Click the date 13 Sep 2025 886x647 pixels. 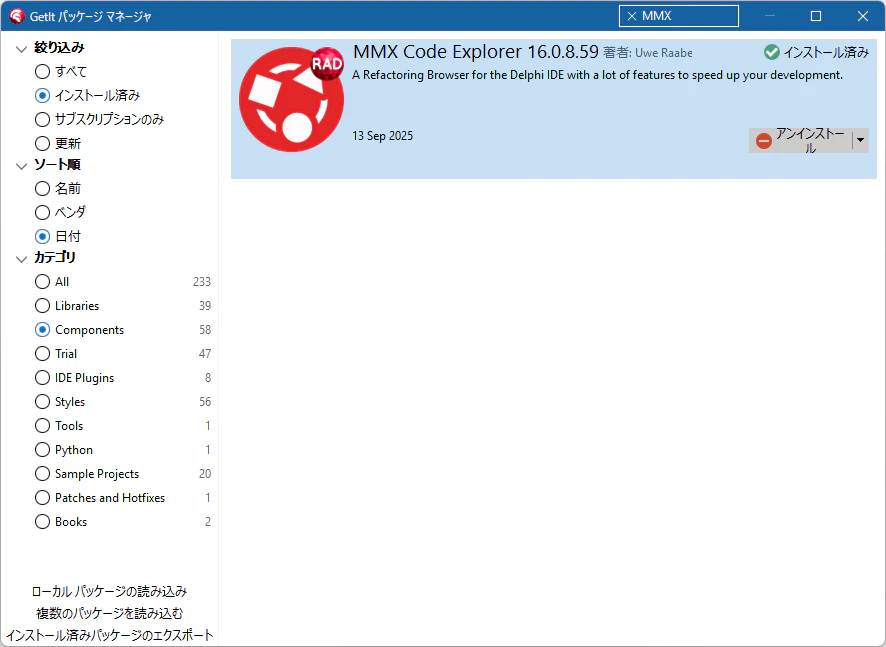point(383,136)
